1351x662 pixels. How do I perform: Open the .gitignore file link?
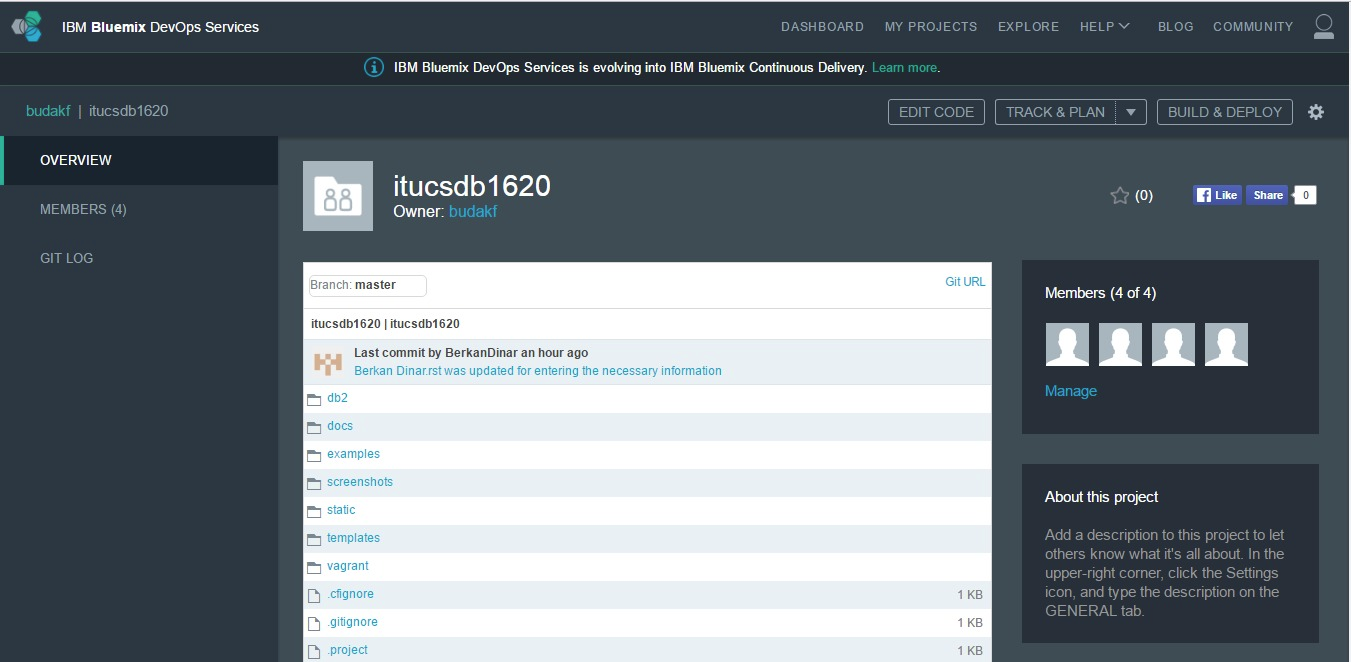352,622
